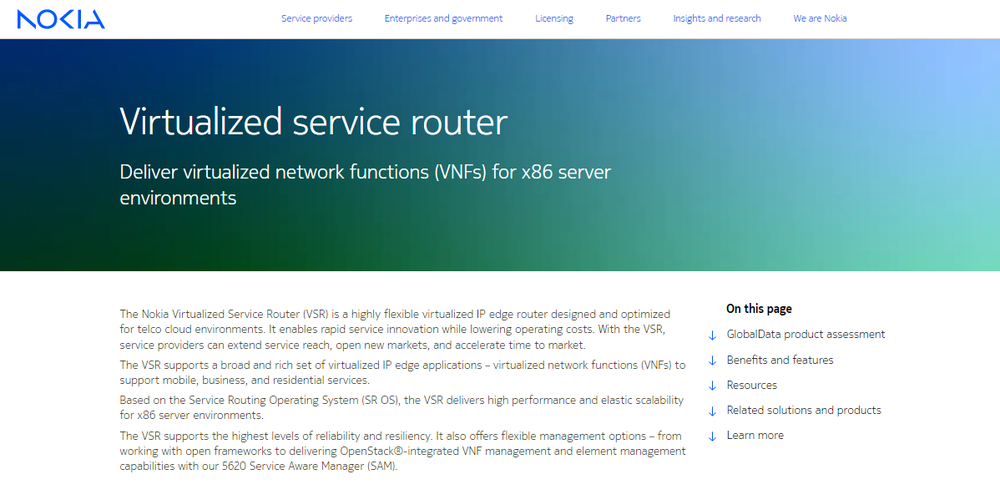The width and height of the screenshot is (1000, 484).
Task: Jump to GlobalData product assessment section
Action: pyautogui.click(x=805, y=334)
